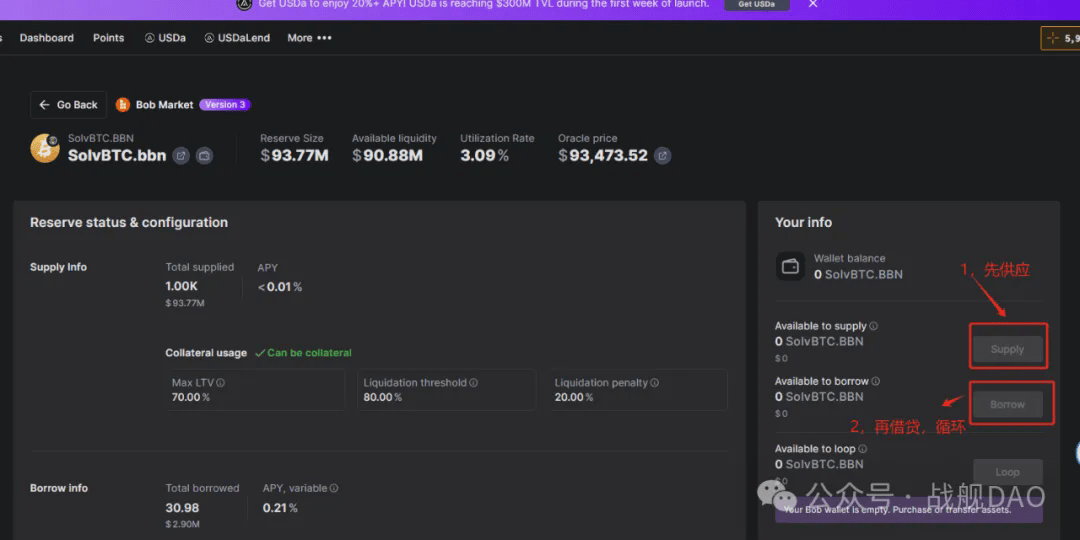Open the oracle price external link icon
The width and height of the screenshot is (1080, 540).
point(662,156)
